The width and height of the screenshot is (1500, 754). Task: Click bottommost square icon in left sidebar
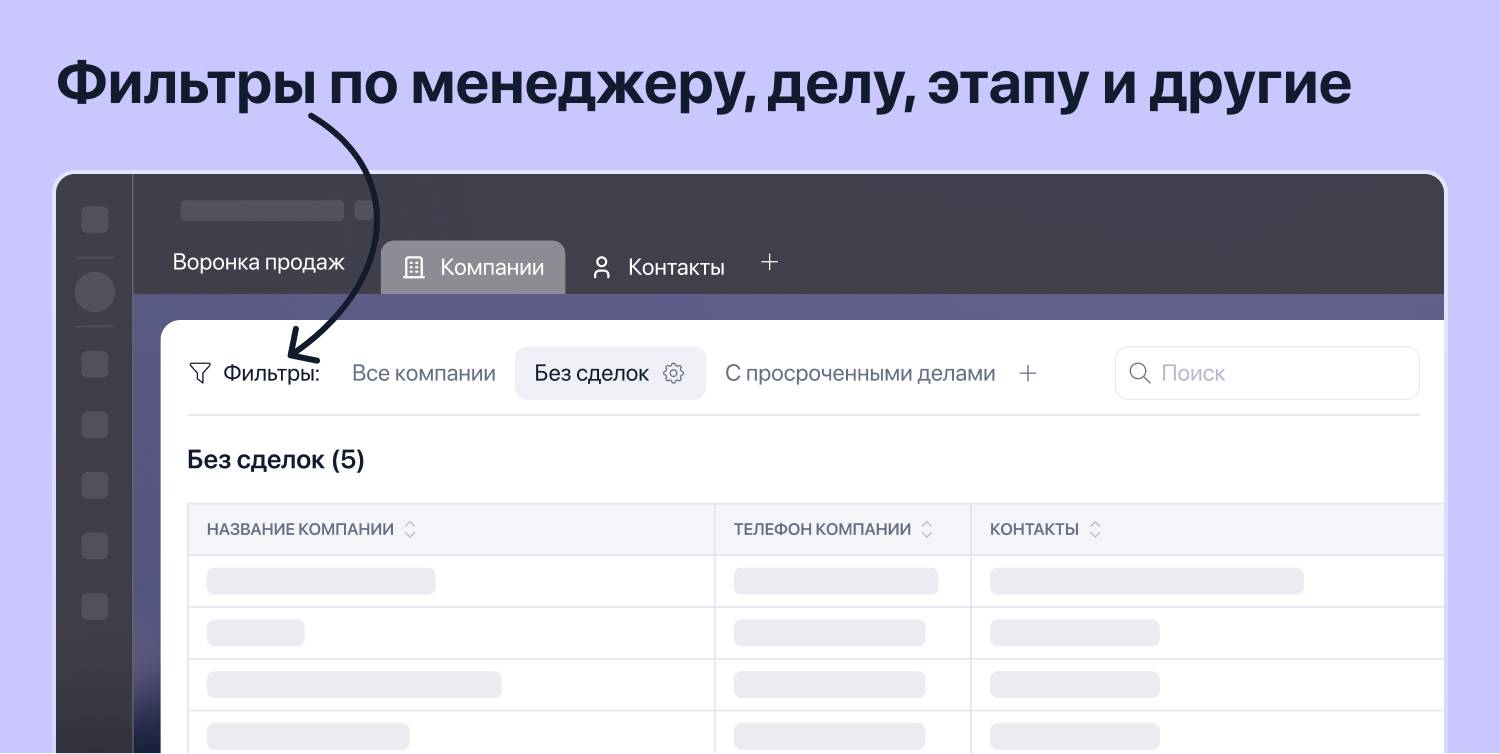point(95,606)
